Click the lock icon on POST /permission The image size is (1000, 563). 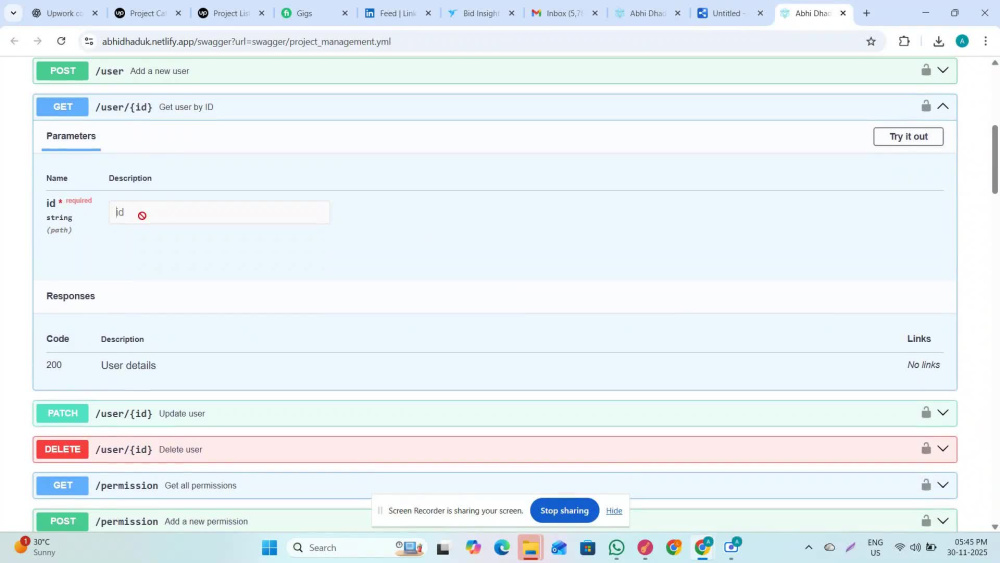[925, 520]
